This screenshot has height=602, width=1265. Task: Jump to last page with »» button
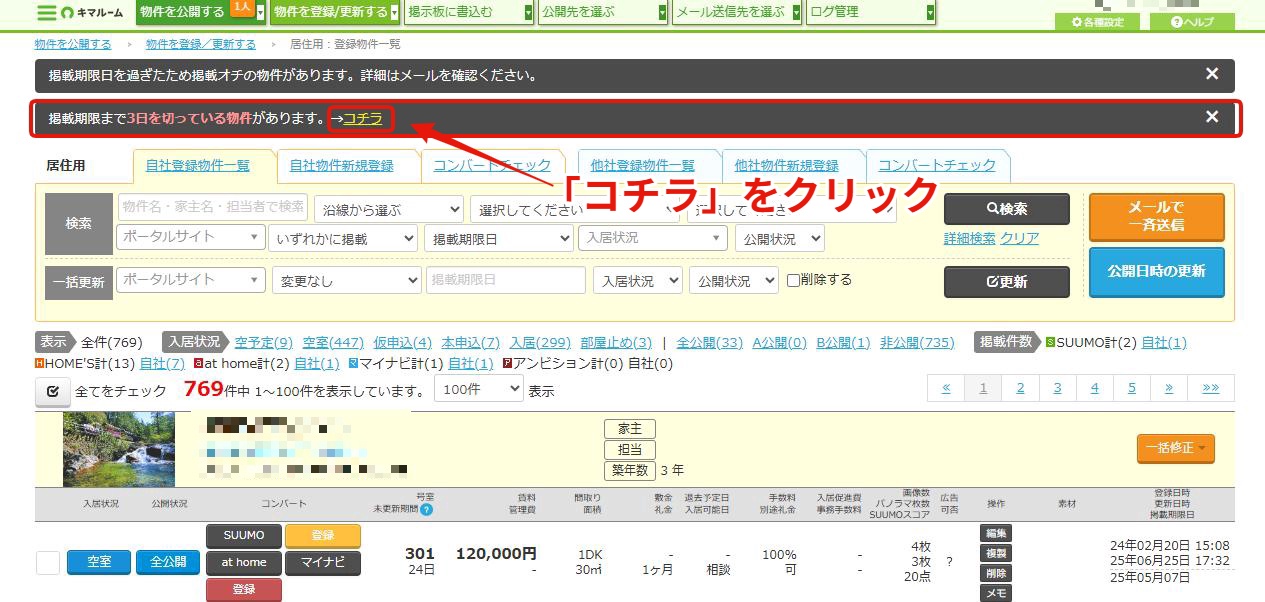1211,388
